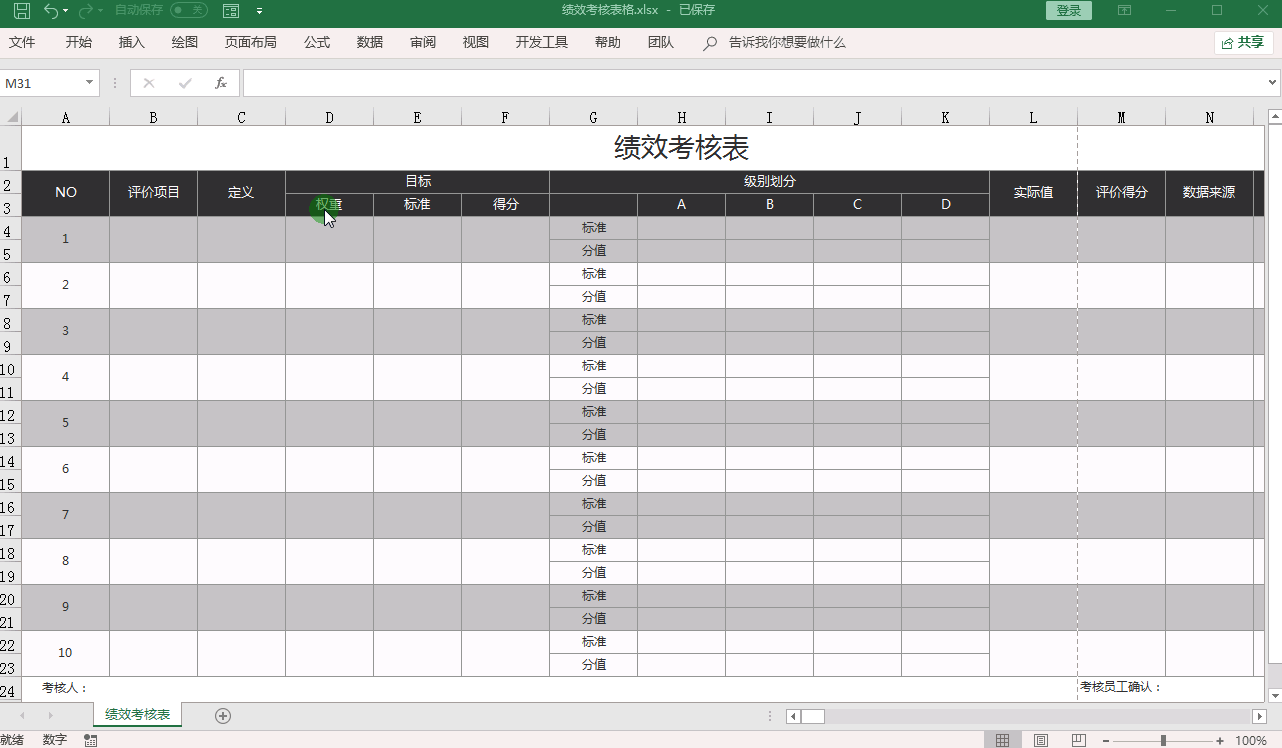
Task: Click the 100% zoom level
Action: click(x=1251, y=741)
